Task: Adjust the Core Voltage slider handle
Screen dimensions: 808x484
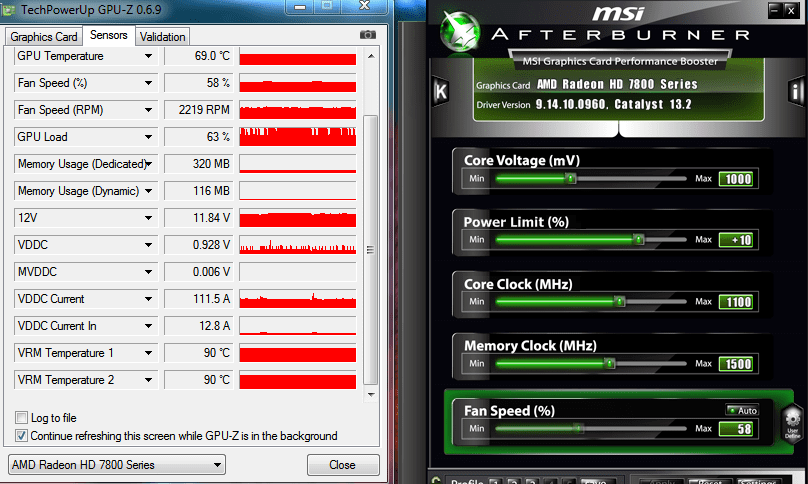Action: click(570, 178)
